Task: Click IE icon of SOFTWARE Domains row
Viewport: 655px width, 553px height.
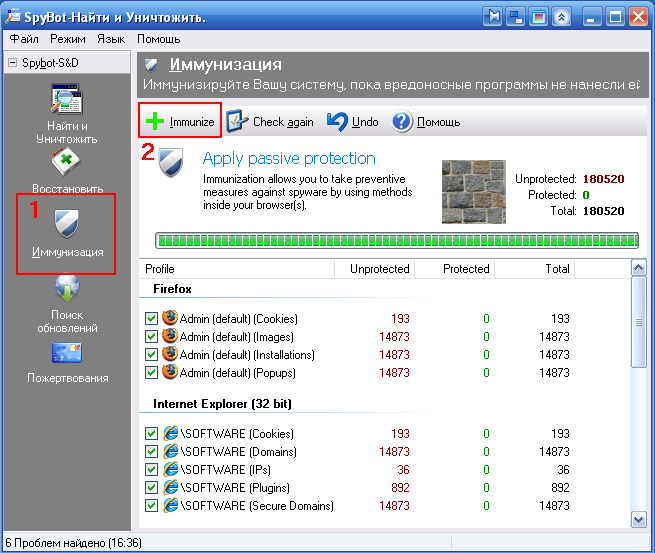Action: (170, 451)
